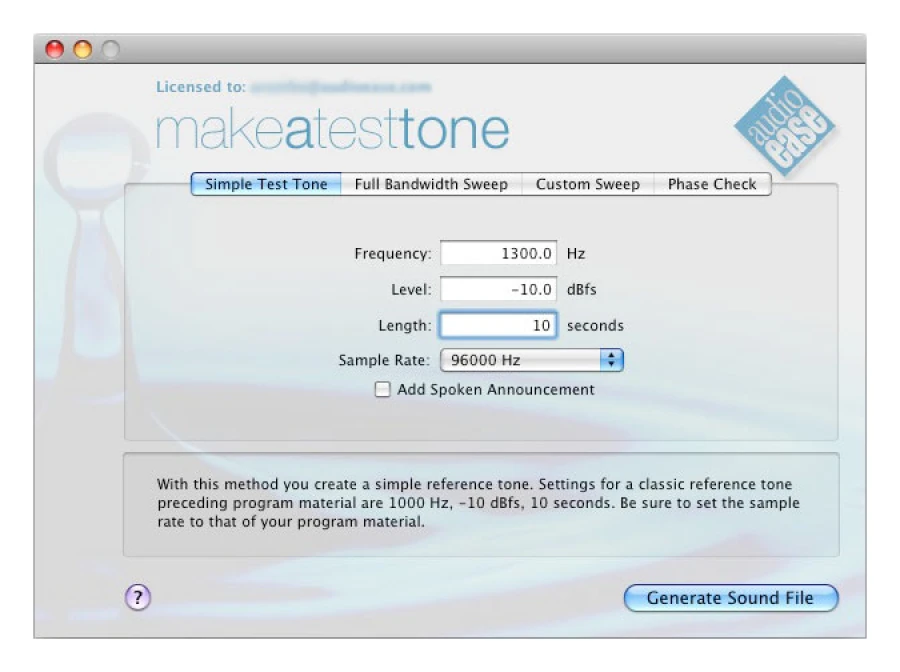This screenshot has height=672, width=900.
Task: Click the Audio Ease logo
Action: 785,126
